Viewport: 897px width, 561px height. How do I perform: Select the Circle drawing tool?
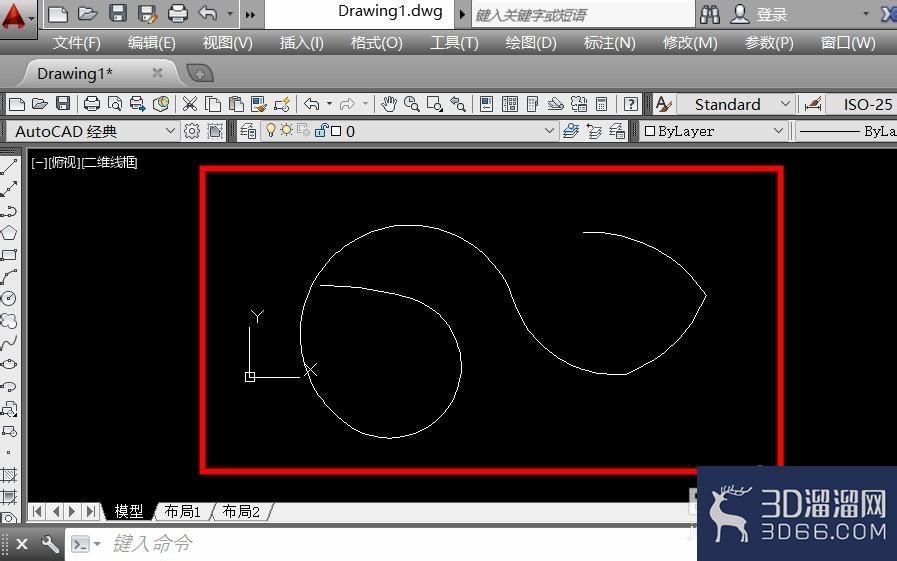9,298
